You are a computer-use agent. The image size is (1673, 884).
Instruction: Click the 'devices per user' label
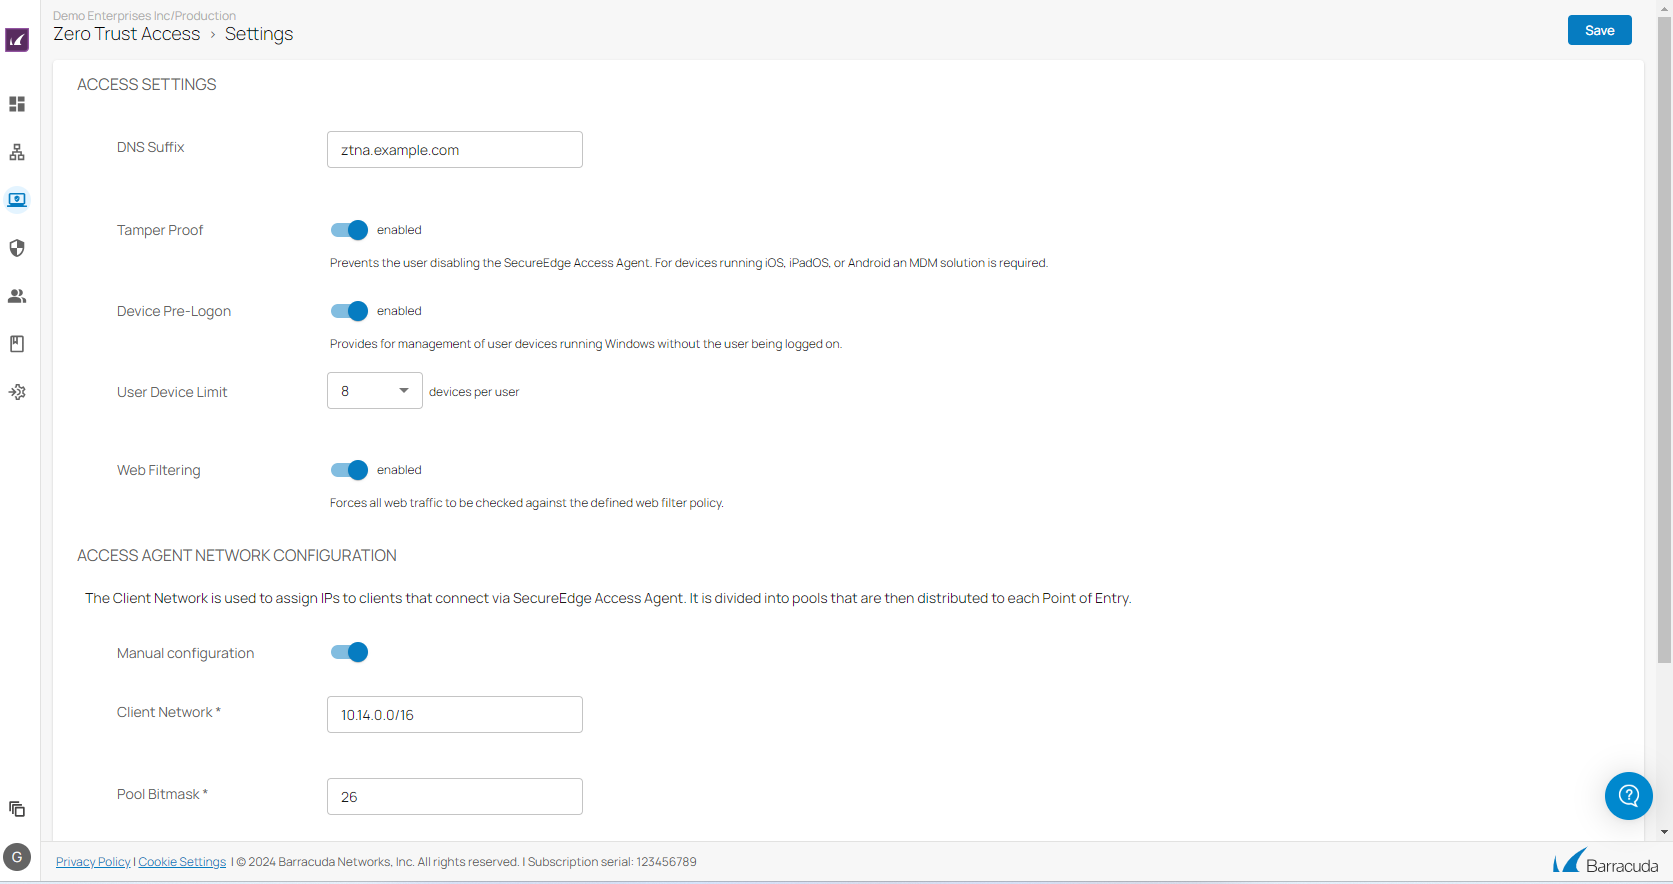tap(474, 392)
